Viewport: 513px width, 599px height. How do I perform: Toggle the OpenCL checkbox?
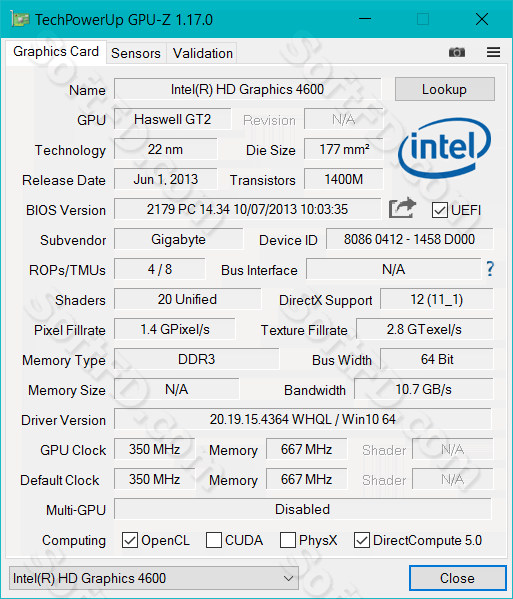pos(130,540)
